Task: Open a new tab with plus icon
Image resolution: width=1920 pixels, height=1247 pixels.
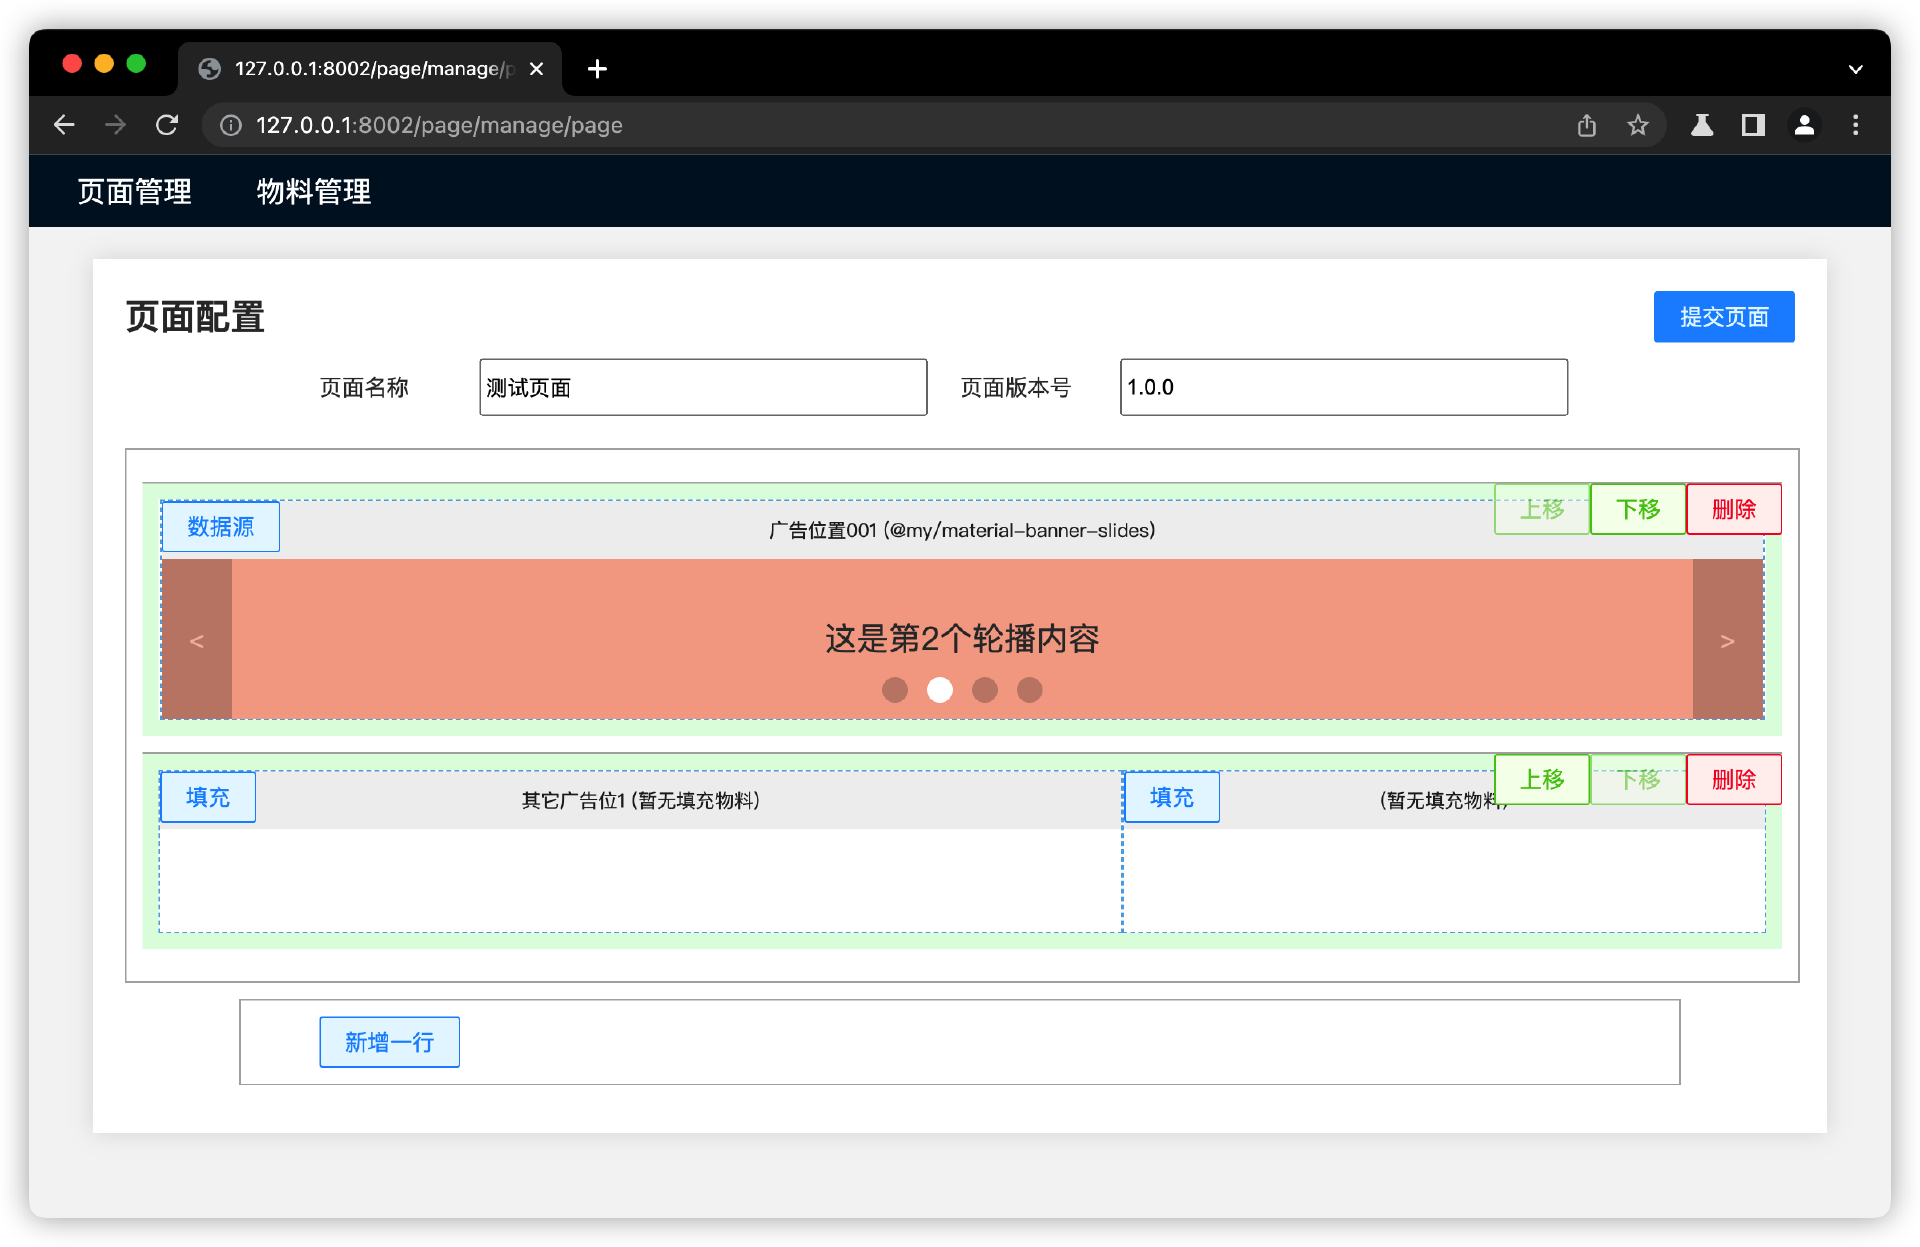Action: [x=597, y=69]
